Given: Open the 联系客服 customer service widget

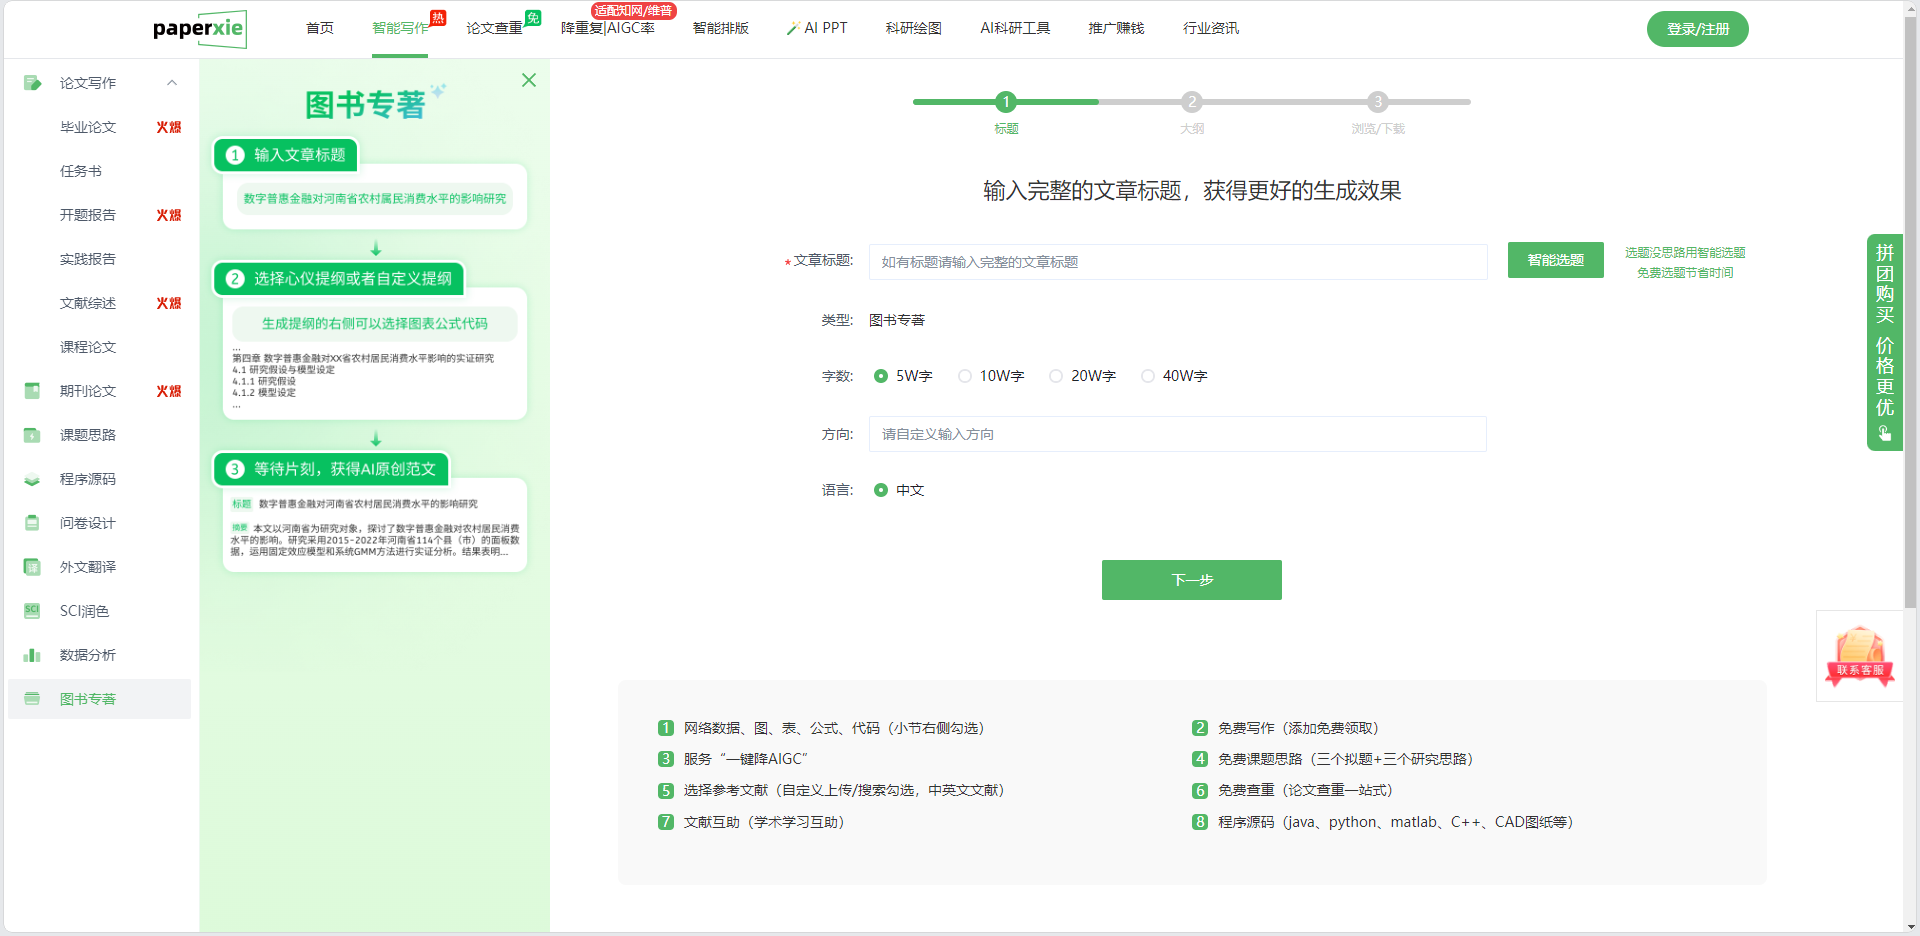Looking at the screenshot, I should click(1859, 656).
